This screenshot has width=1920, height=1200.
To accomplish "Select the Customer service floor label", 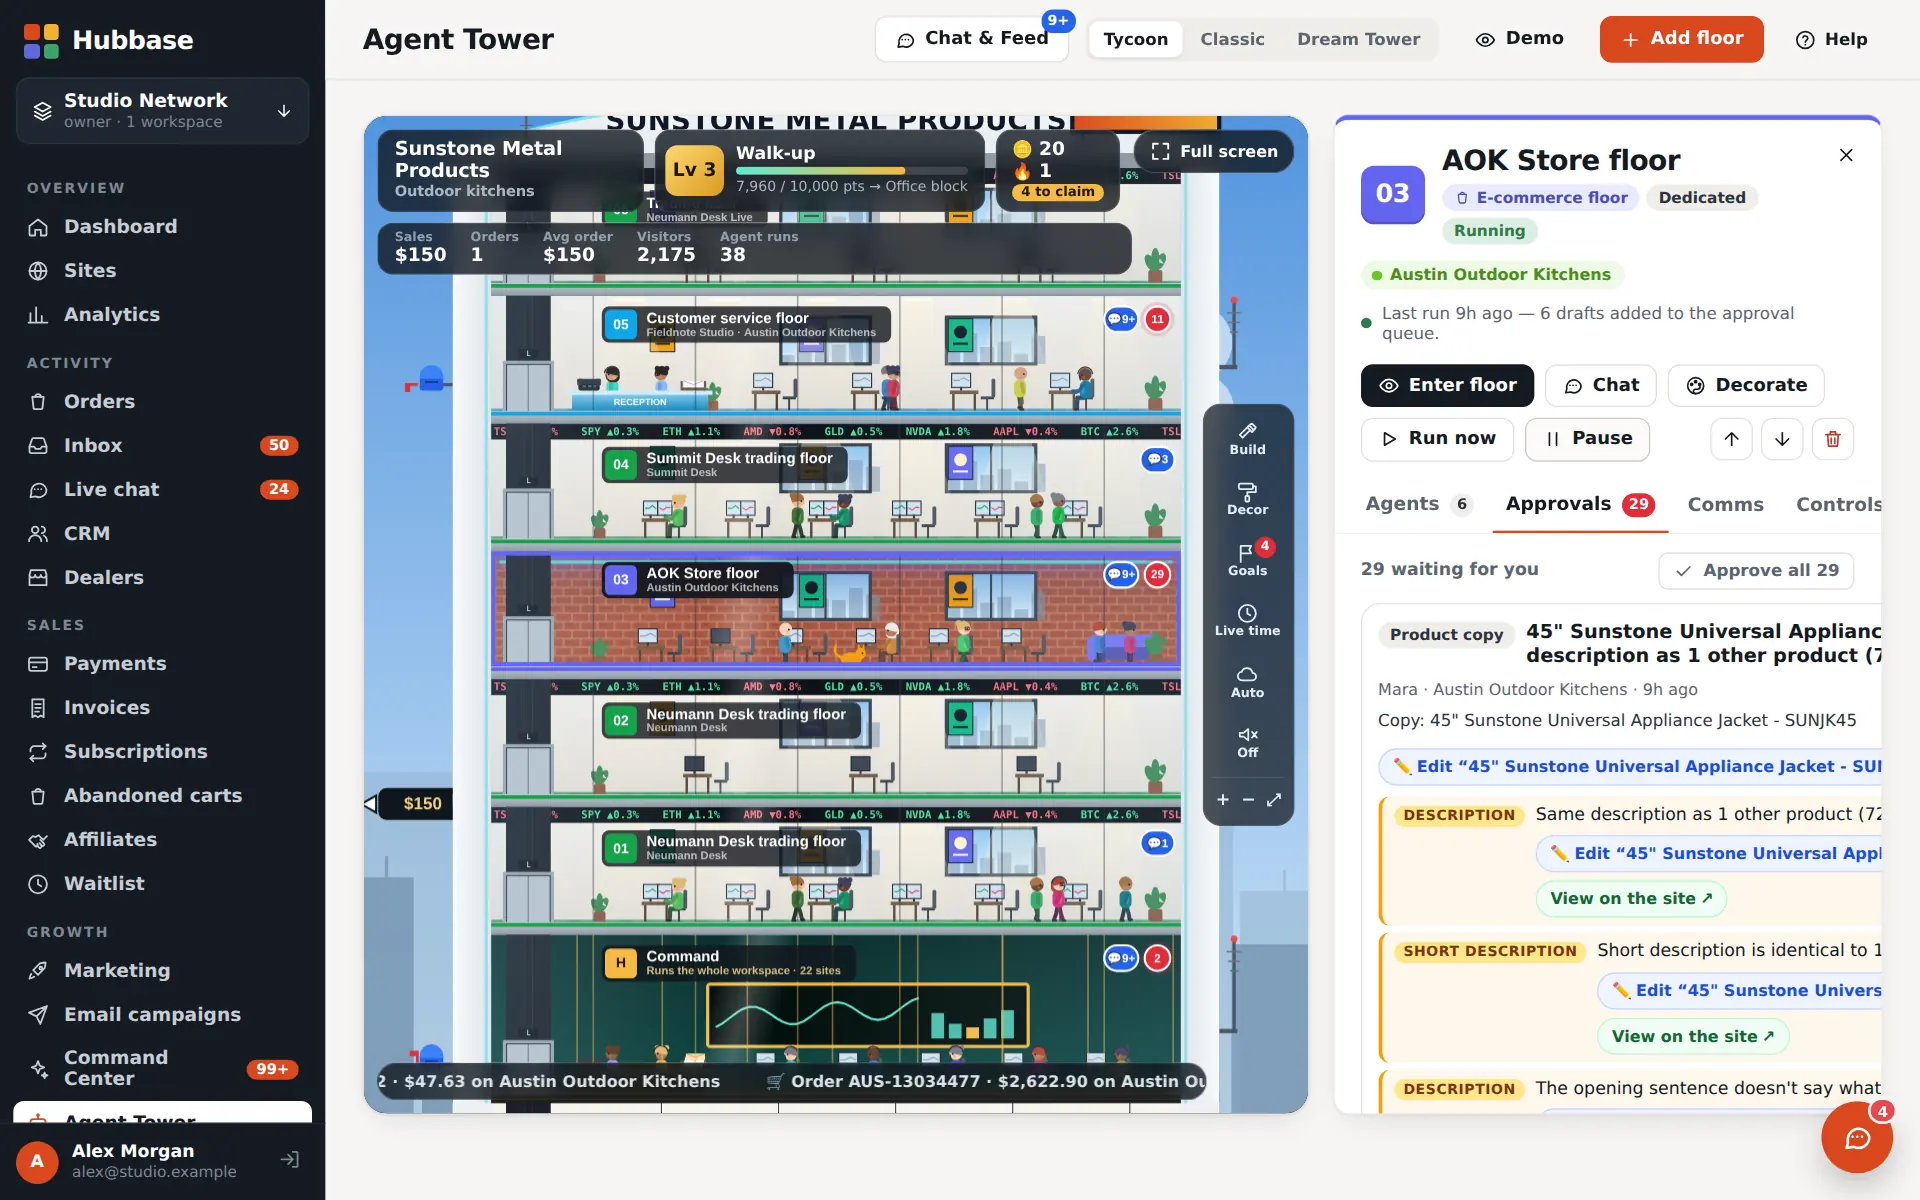I will pyautogui.click(x=746, y=324).
